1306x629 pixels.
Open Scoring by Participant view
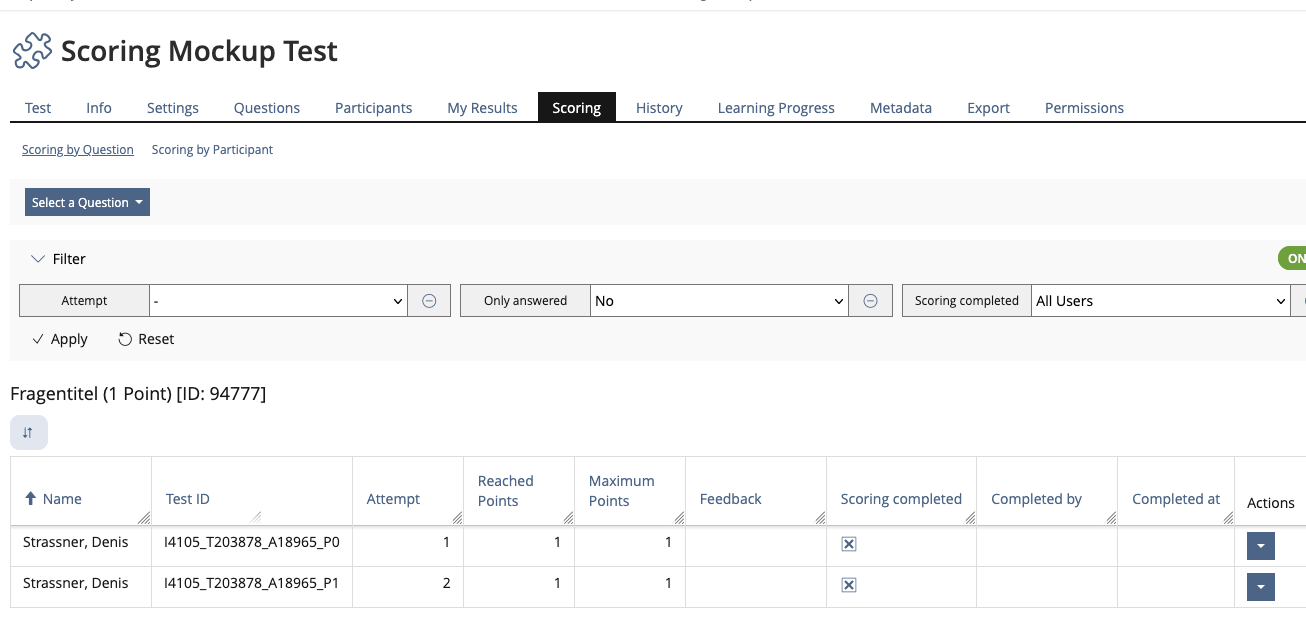click(212, 149)
